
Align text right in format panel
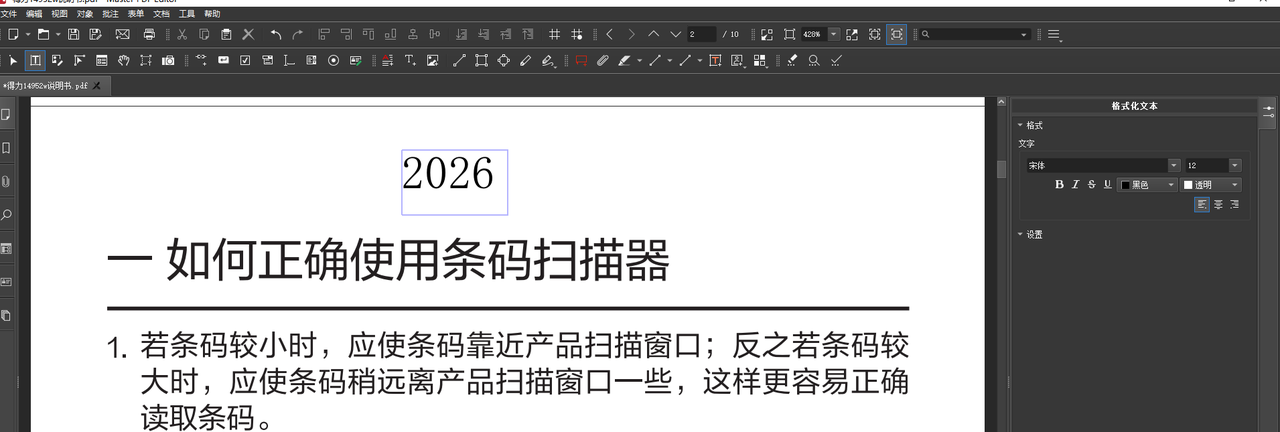[1235, 204]
